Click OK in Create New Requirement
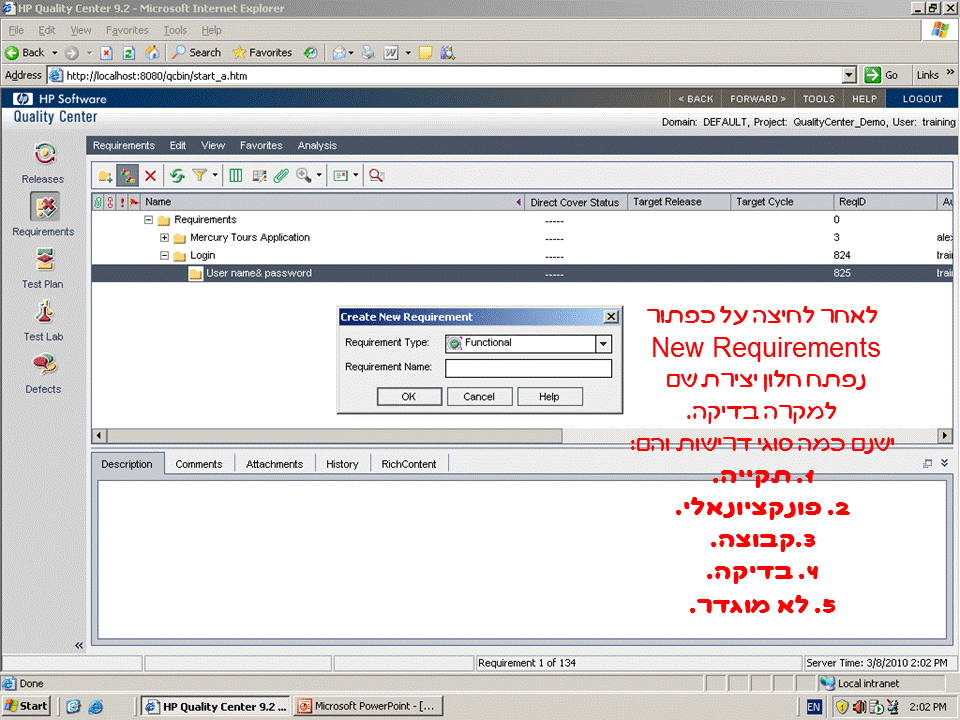This screenshot has height=720, width=960. click(409, 397)
